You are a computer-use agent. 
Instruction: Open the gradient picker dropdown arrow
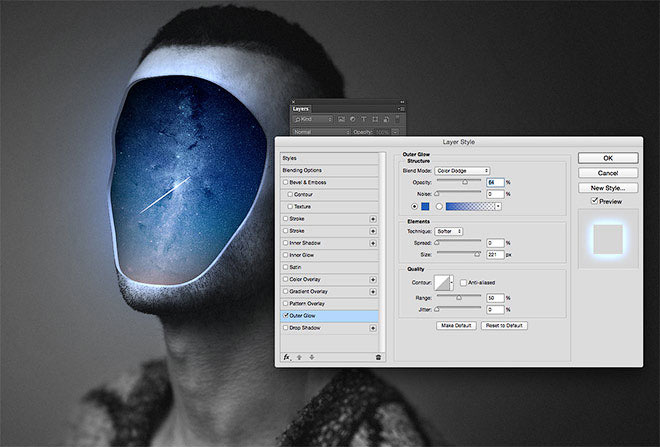[x=498, y=206]
